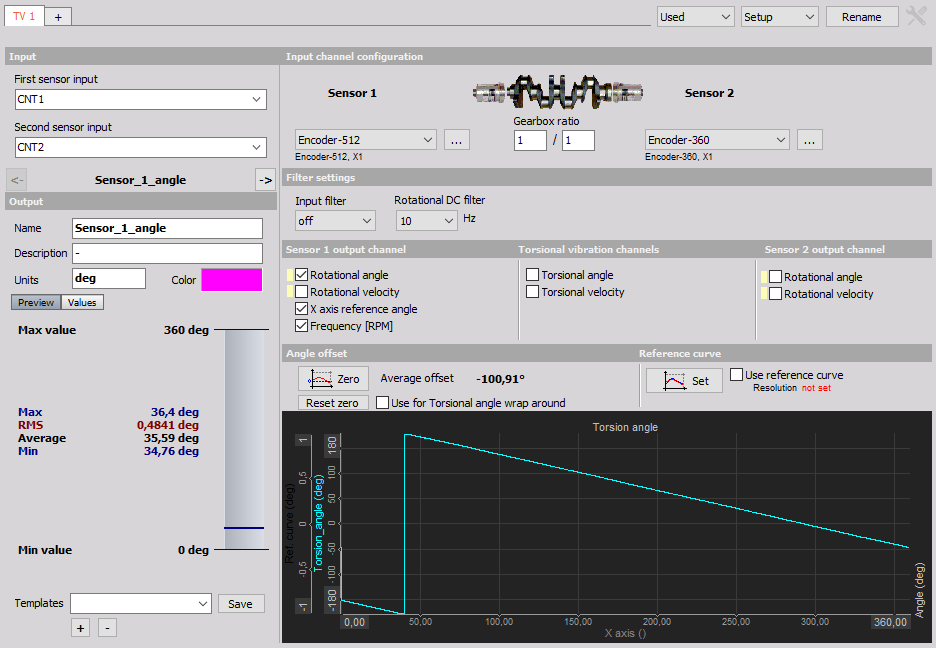Open settings with the wrench icon
Screen dimensions: 936x648
[x=916, y=16]
